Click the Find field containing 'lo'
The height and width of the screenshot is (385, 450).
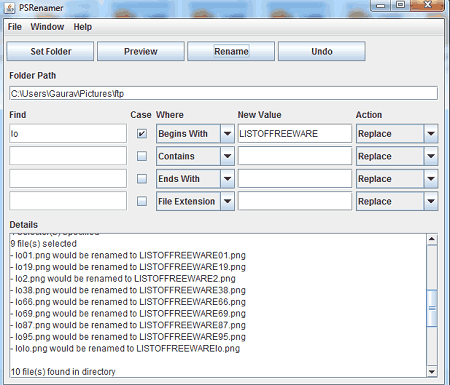click(68, 133)
